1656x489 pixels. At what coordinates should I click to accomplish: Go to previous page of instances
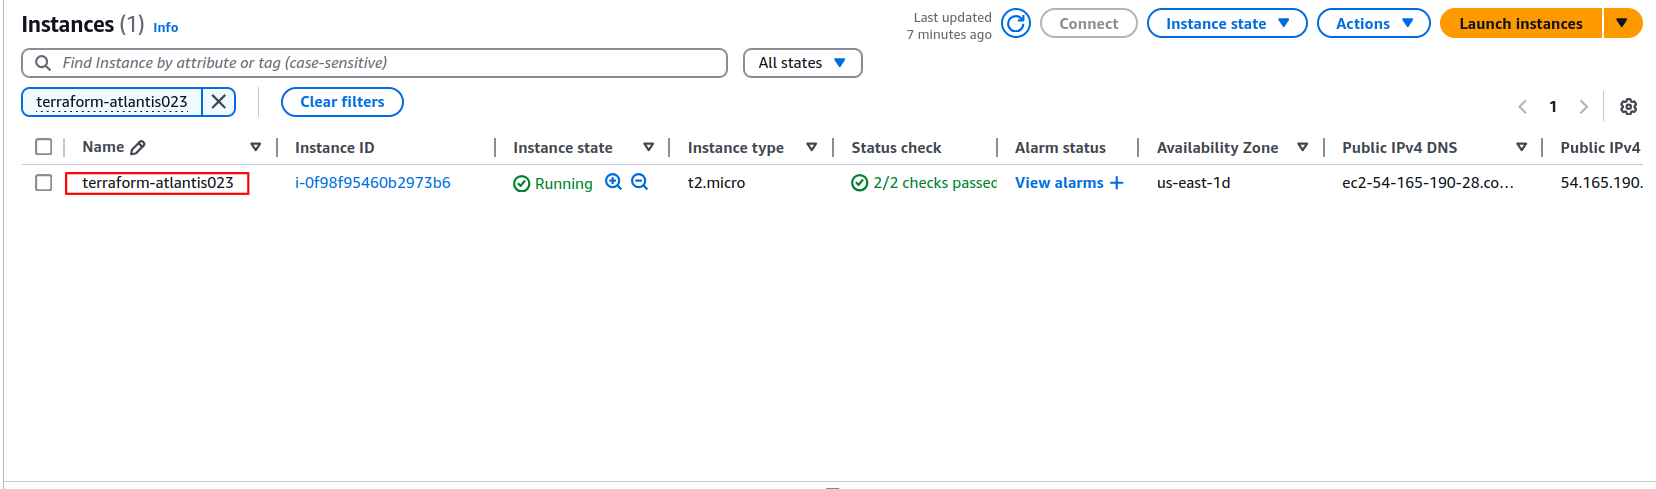click(x=1522, y=107)
